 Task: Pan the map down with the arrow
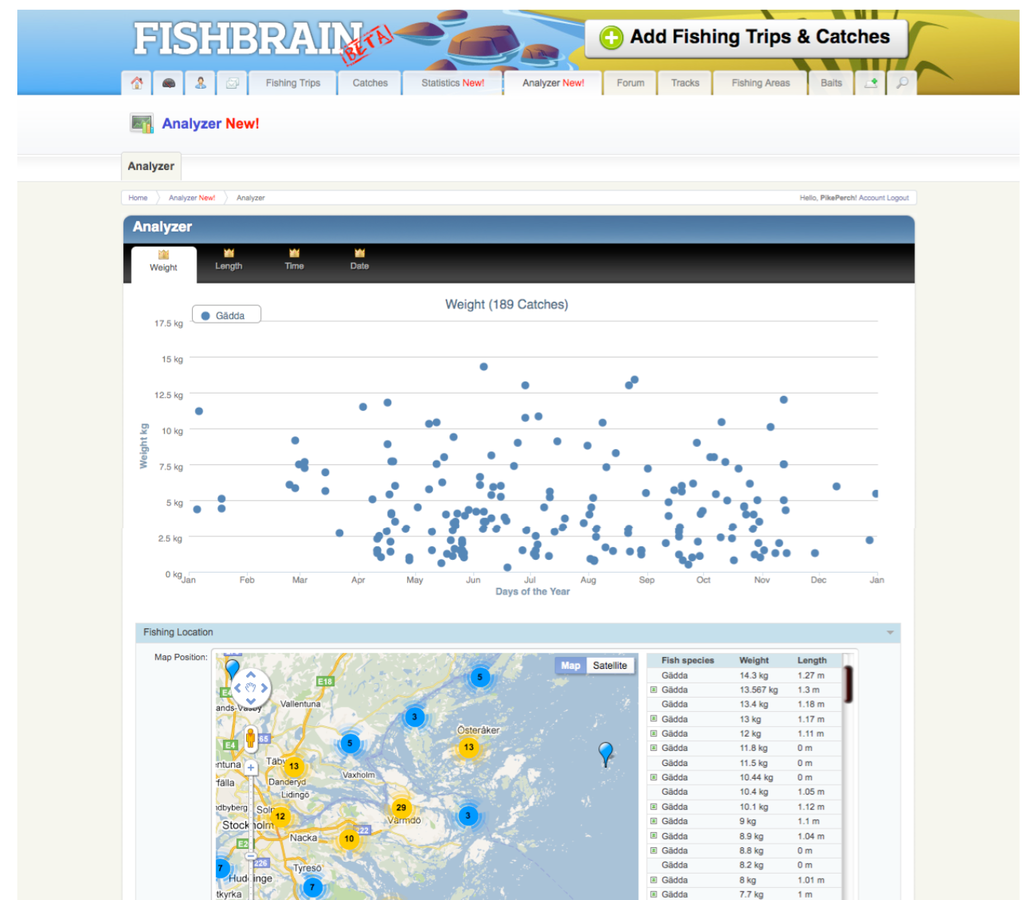[250, 701]
